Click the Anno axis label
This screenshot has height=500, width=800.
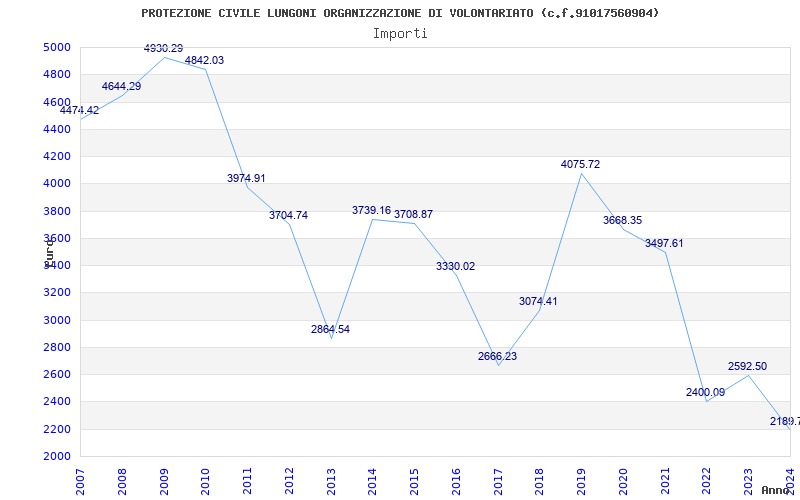[774, 490]
